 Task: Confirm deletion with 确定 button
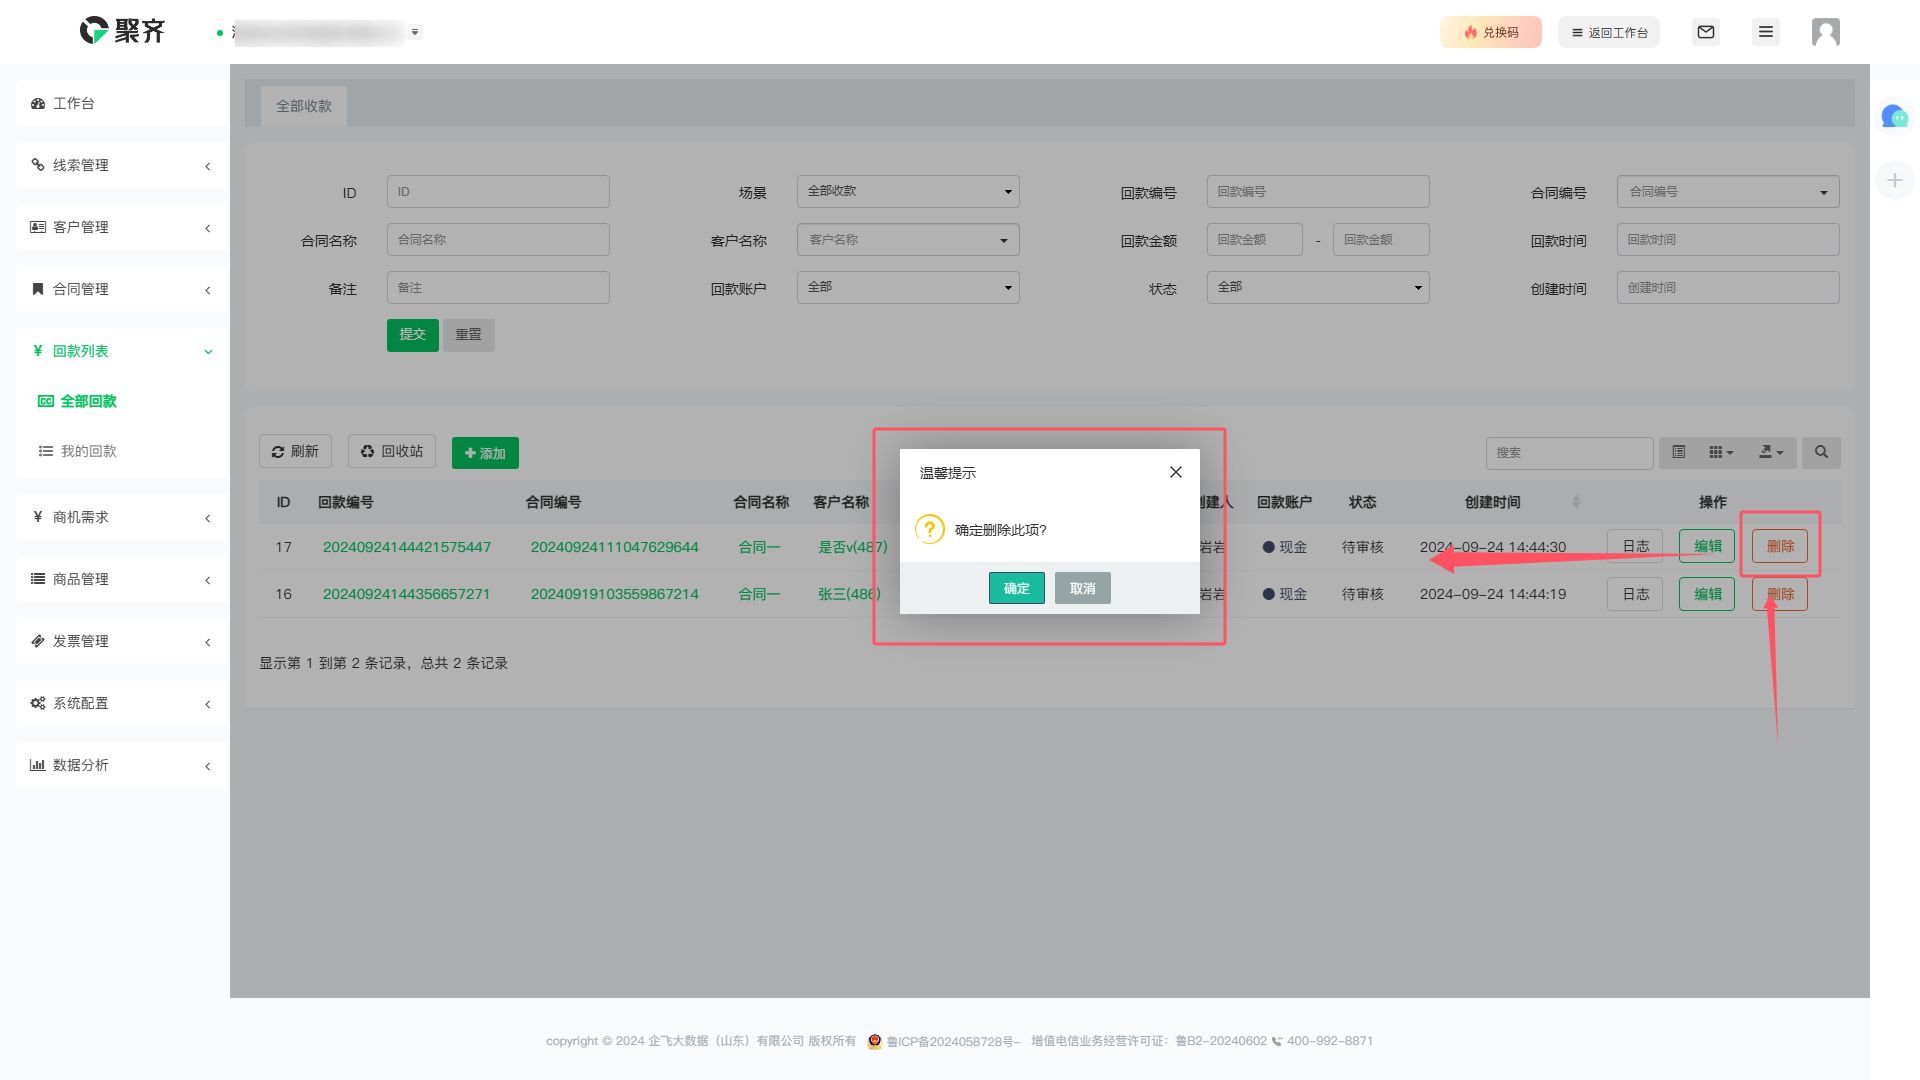1016,588
